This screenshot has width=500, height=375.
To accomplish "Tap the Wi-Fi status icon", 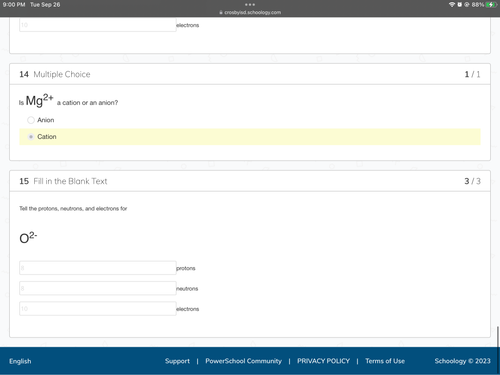I will click(x=452, y=5).
